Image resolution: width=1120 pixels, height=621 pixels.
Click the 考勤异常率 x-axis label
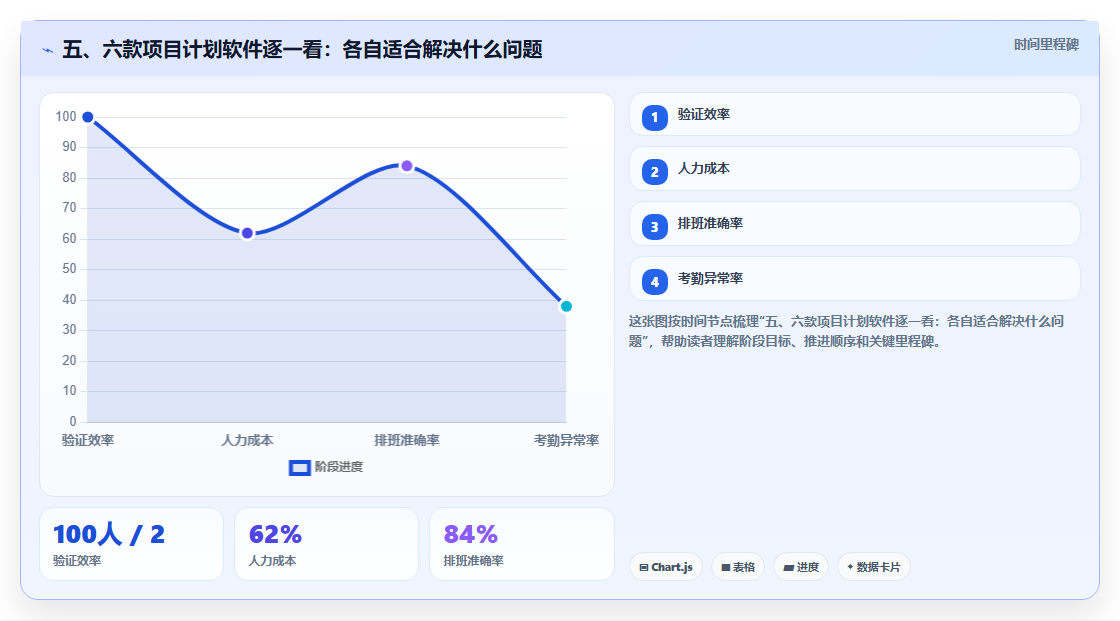coord(566,440)
